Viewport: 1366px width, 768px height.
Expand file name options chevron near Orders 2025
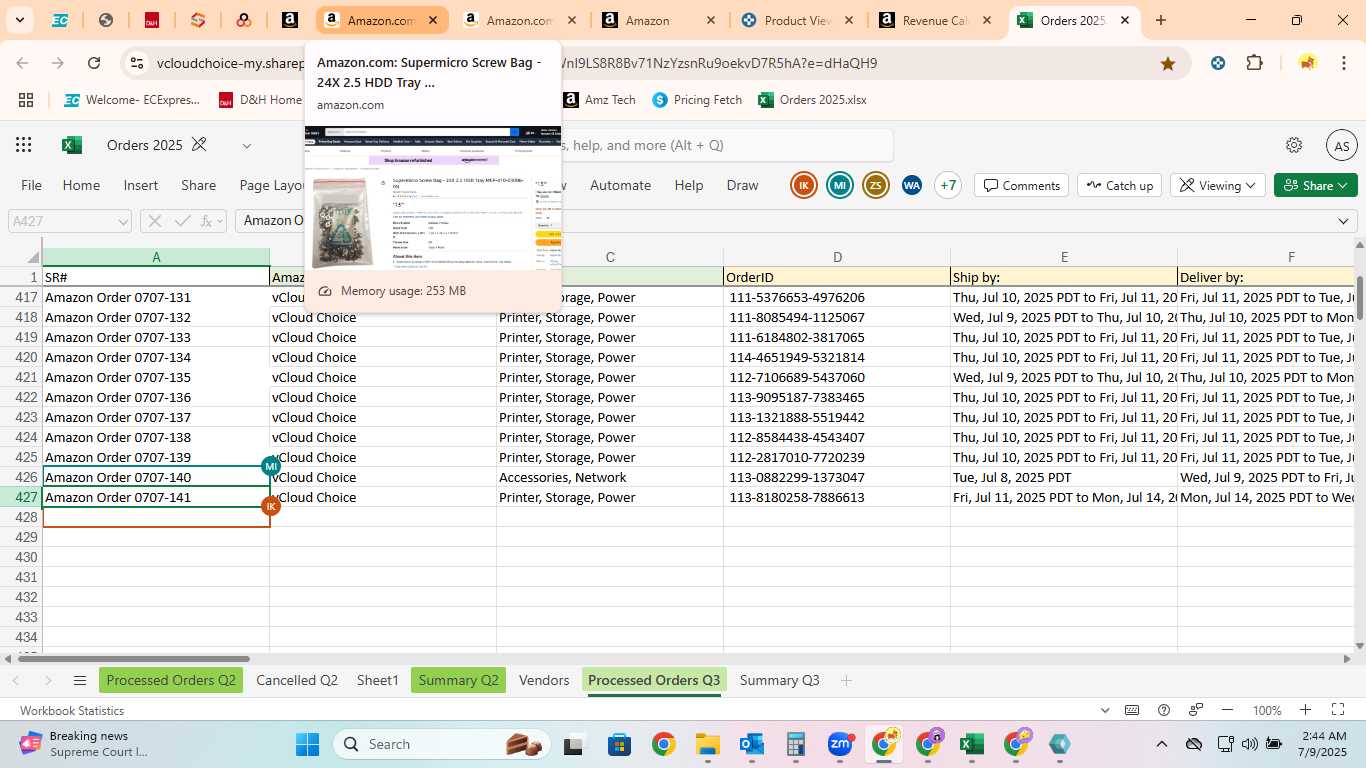247,146
